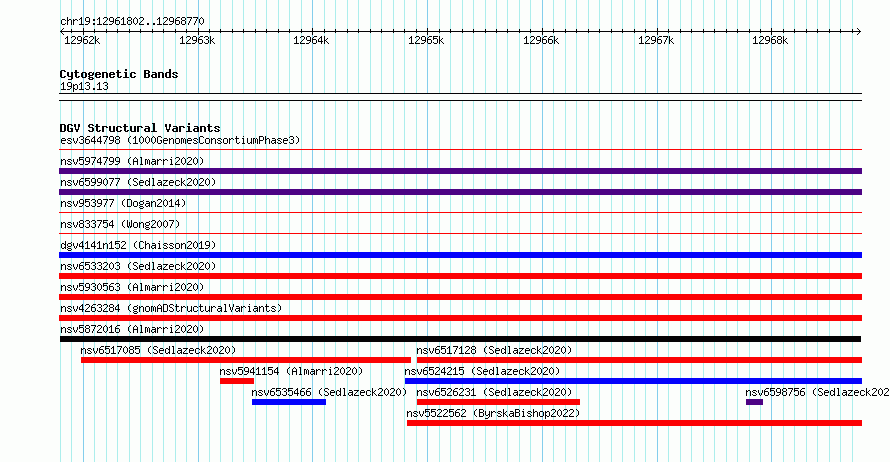Select the nsv4263284 red variant bar

coord(460,318)
